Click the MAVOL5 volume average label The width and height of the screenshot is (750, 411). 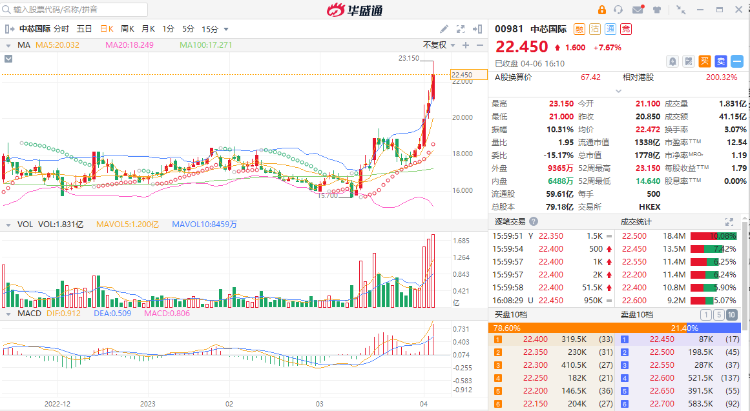[127, 224]
